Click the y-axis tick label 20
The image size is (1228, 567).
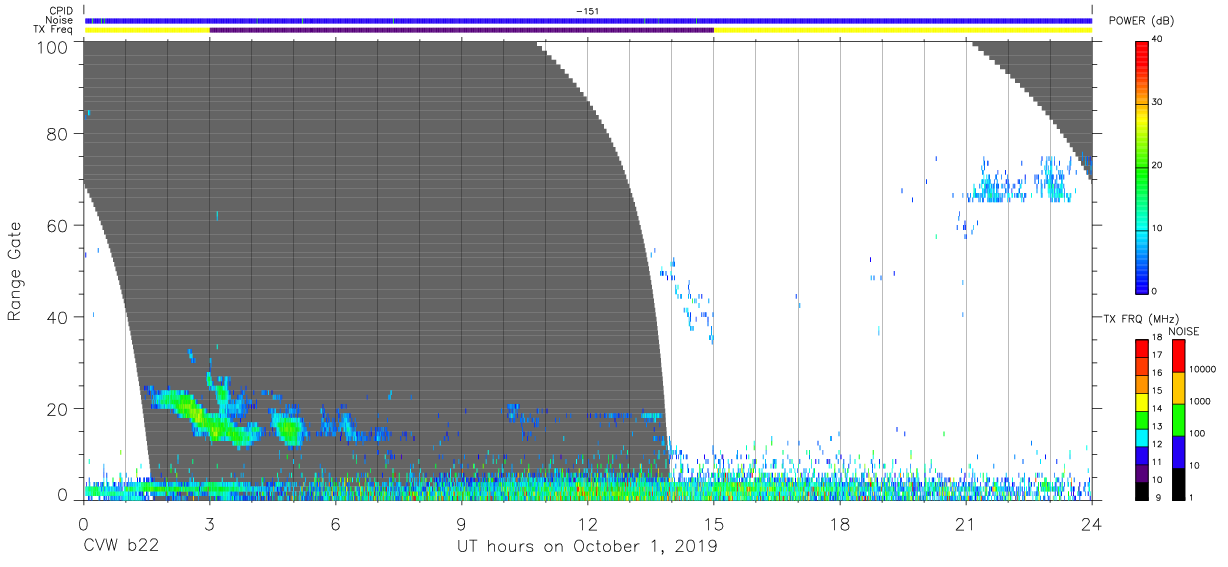57,408
